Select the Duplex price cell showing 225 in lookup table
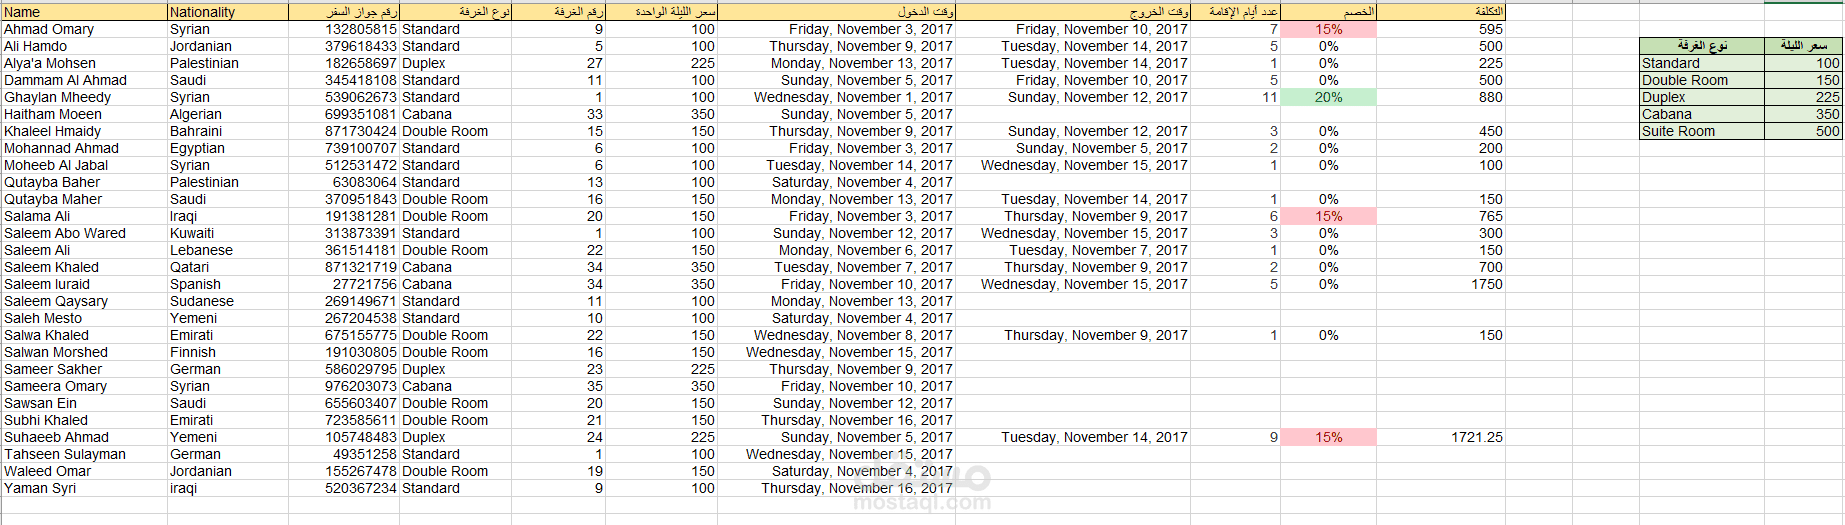Screen dimensions: 1845x525 (1802, 97)
